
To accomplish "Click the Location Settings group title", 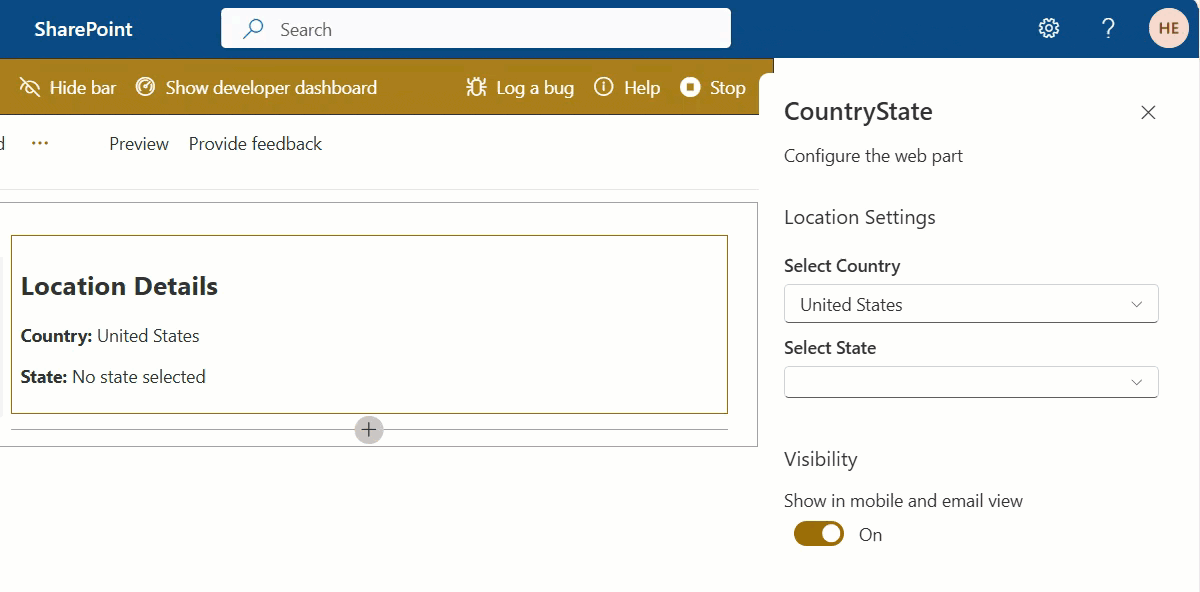I will [860, 217].
